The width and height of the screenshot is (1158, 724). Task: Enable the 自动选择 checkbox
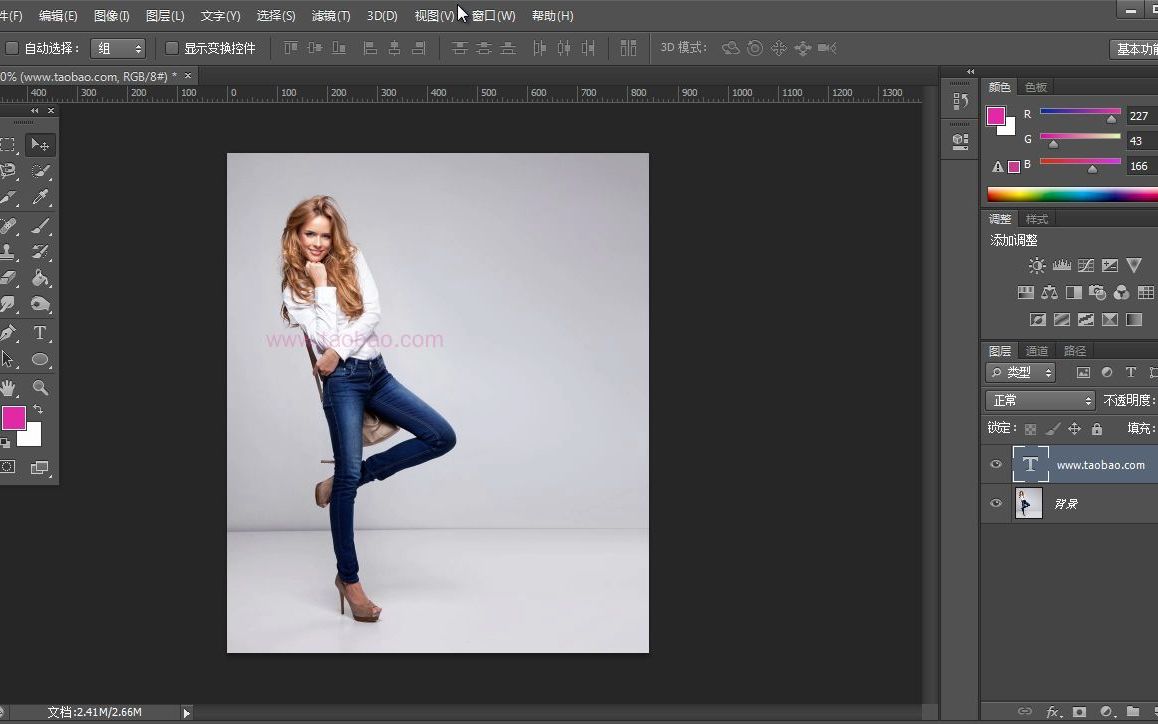point(12,47)
